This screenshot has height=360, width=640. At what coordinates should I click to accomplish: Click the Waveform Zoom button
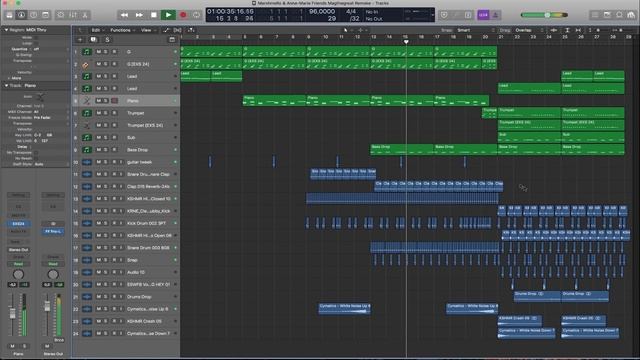pyautogui.click(x=554, y=30)
